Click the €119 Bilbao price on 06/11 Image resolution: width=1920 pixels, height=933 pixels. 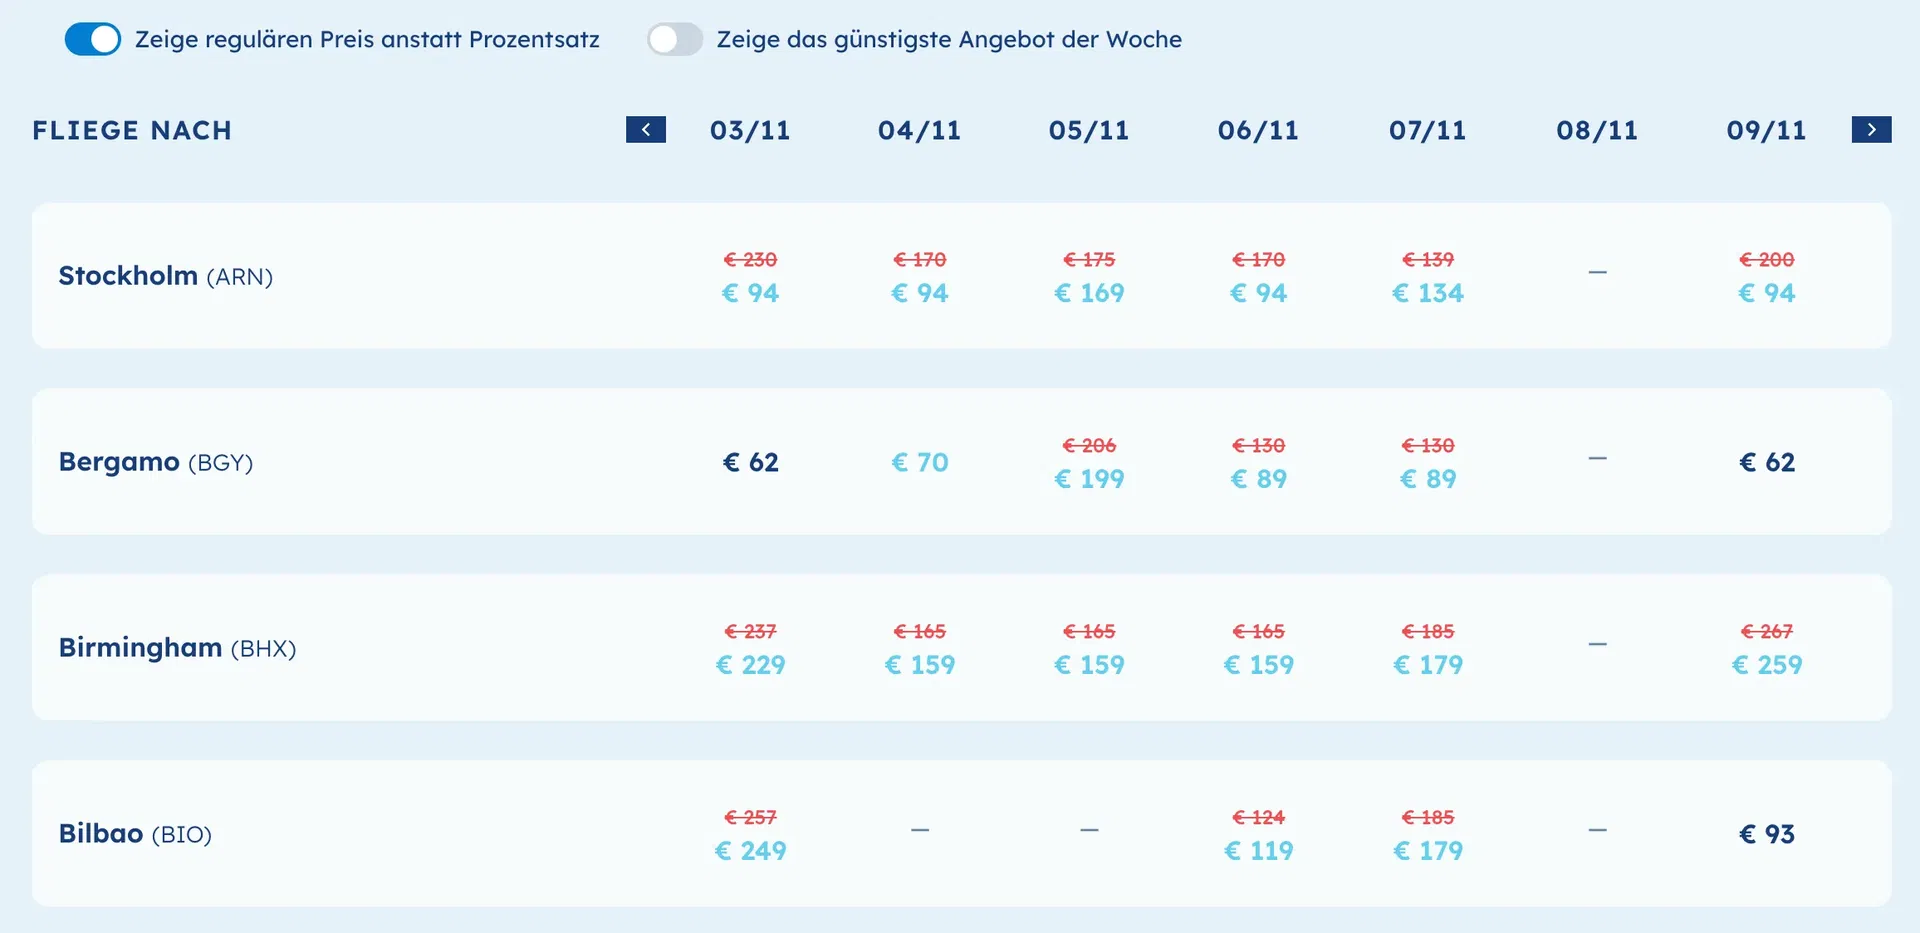(1258, 850)
